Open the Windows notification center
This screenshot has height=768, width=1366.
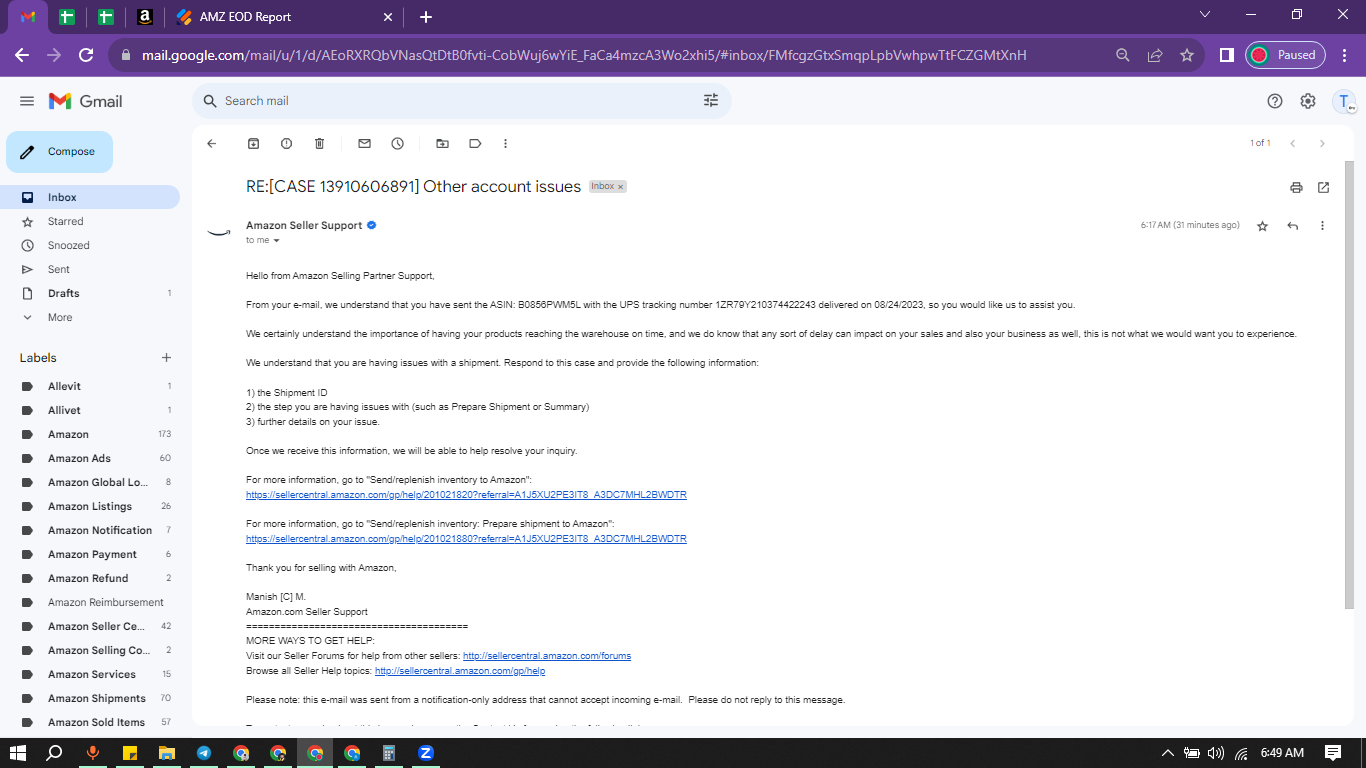pos(1333,753)
